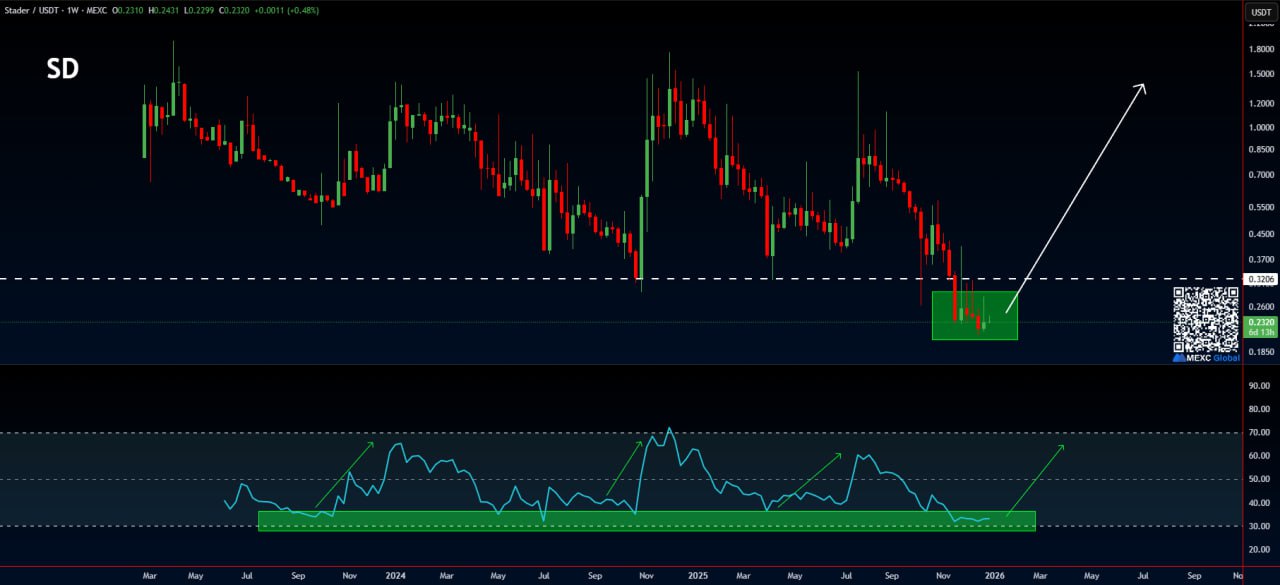Select the 0.3206 dashed line price label

(1259, 279)
